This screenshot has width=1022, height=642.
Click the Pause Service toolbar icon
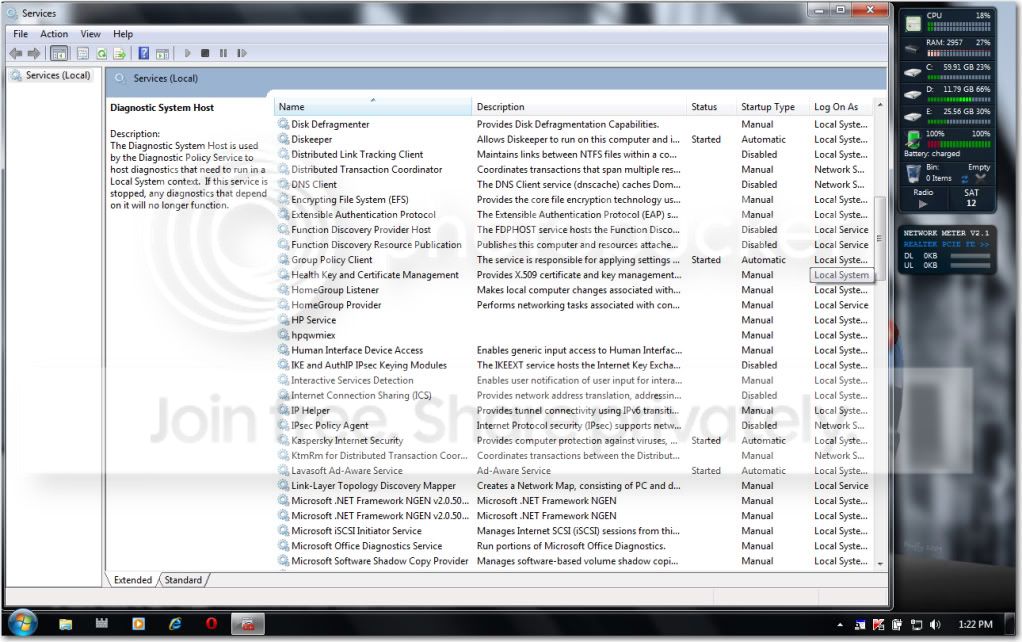[224, 53]
